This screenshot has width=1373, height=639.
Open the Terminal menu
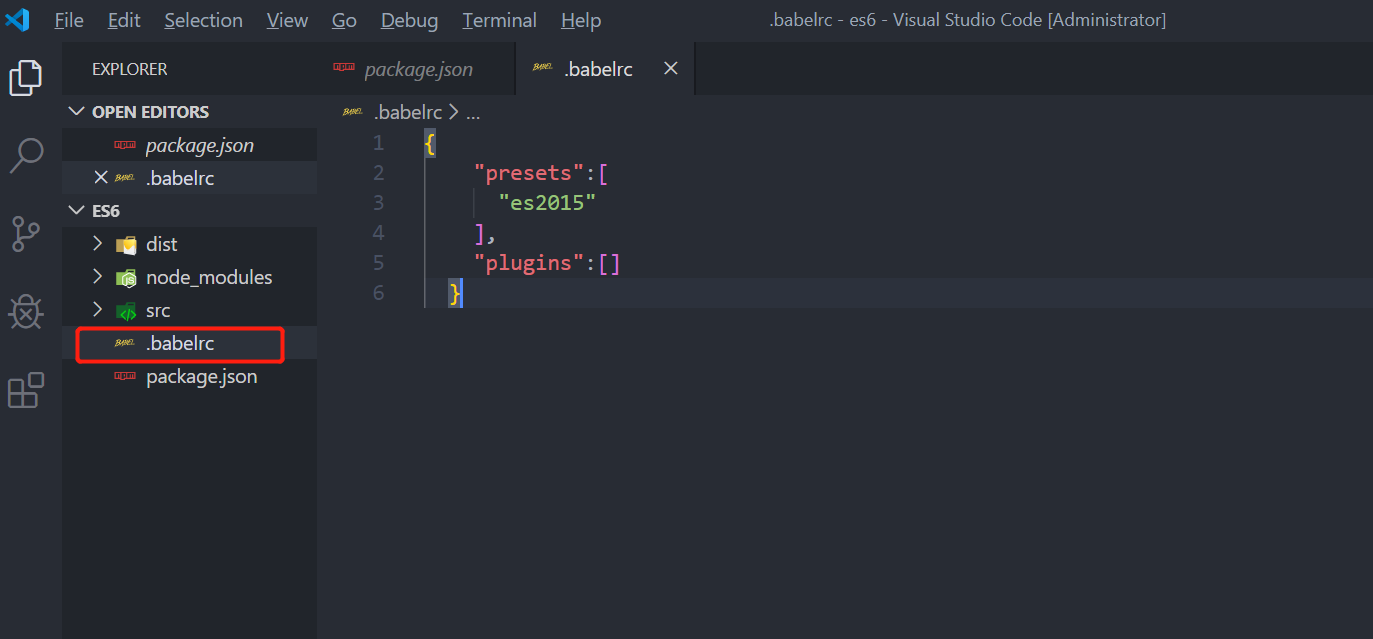(x=499, y=20)
